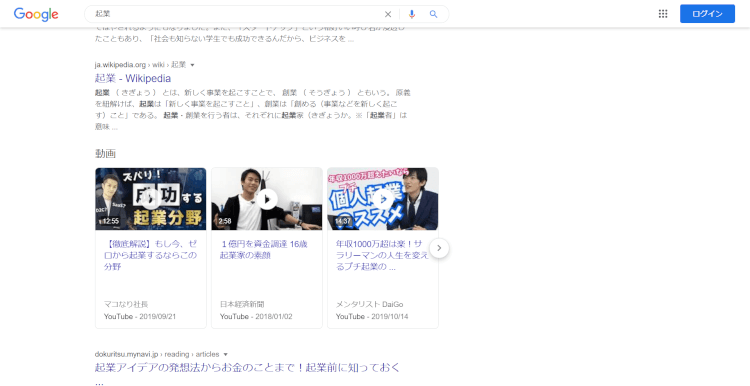The width and height of the screenshot is (750, 386).
Task: Click the 日本経済新聞 source name
Action: (242, 304)
